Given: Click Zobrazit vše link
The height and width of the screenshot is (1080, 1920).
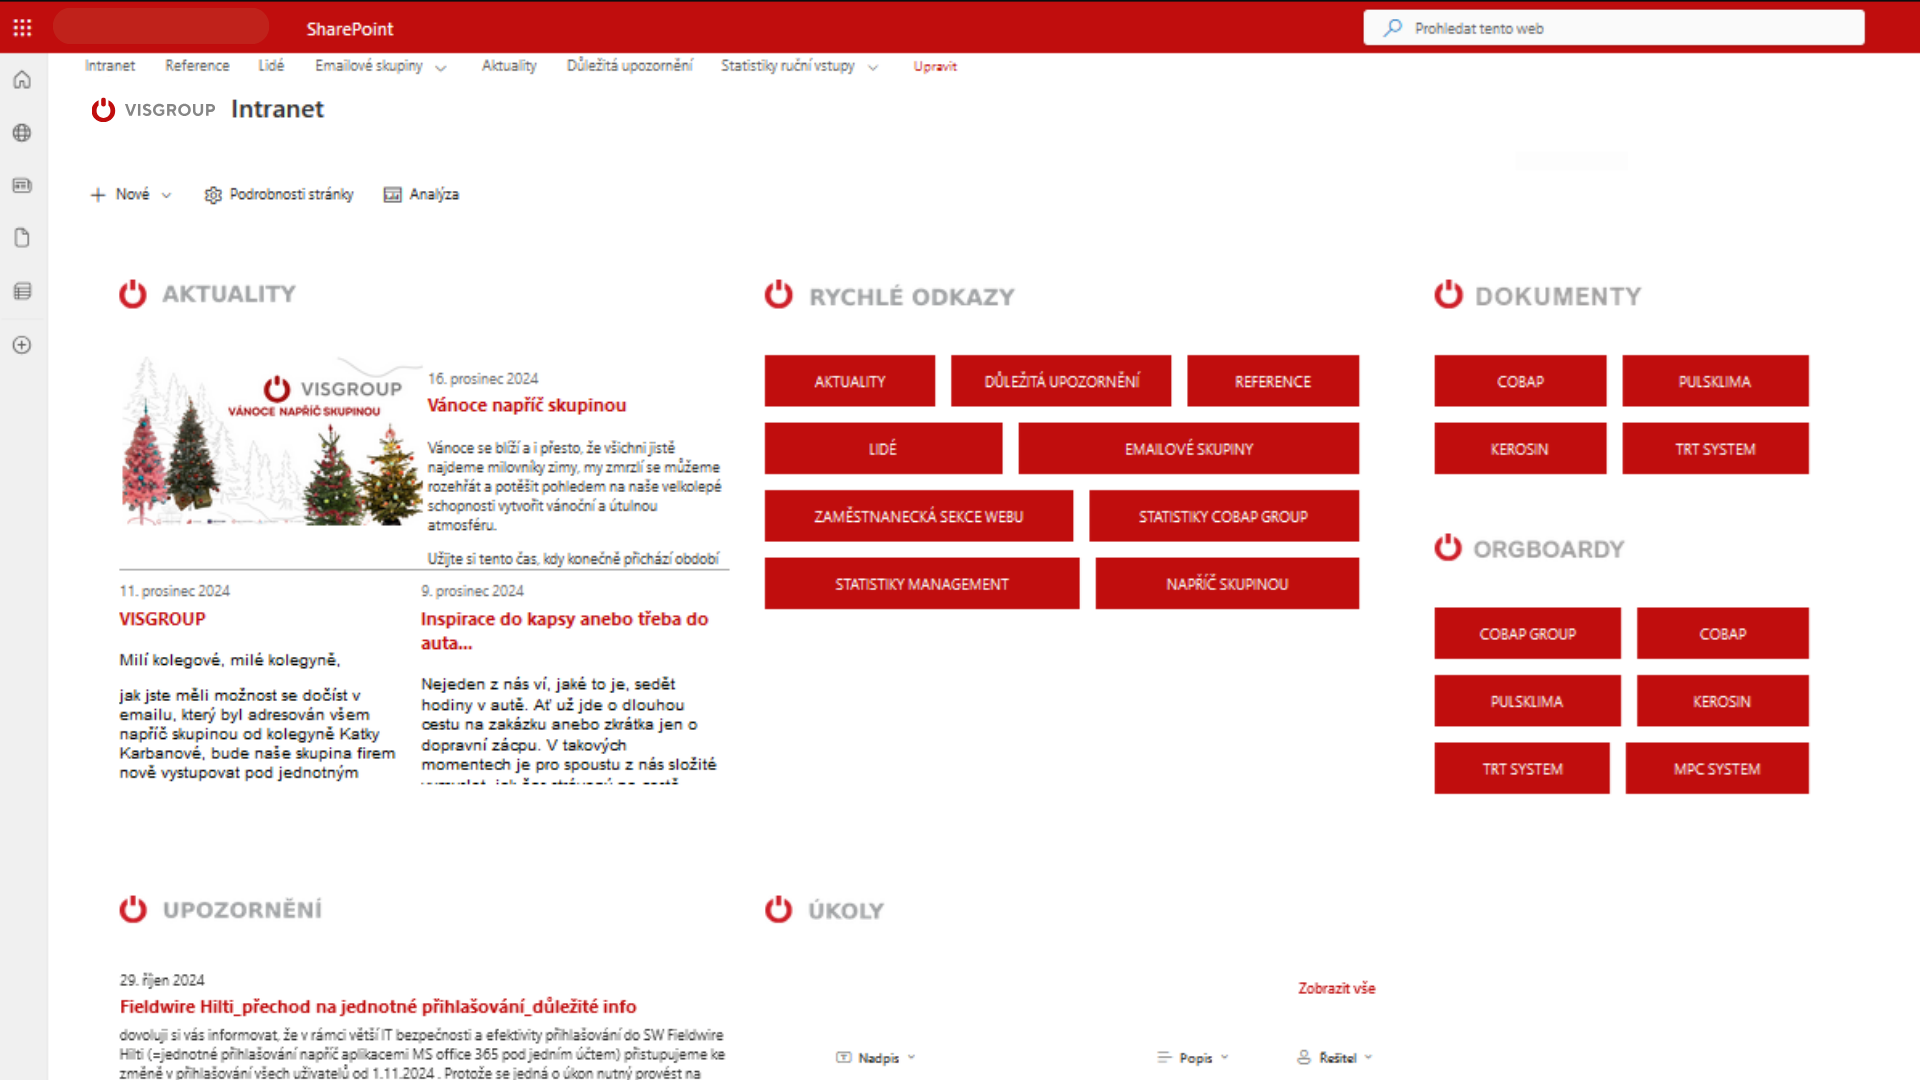Looking at the screenshot, I should click(1337, 988).
